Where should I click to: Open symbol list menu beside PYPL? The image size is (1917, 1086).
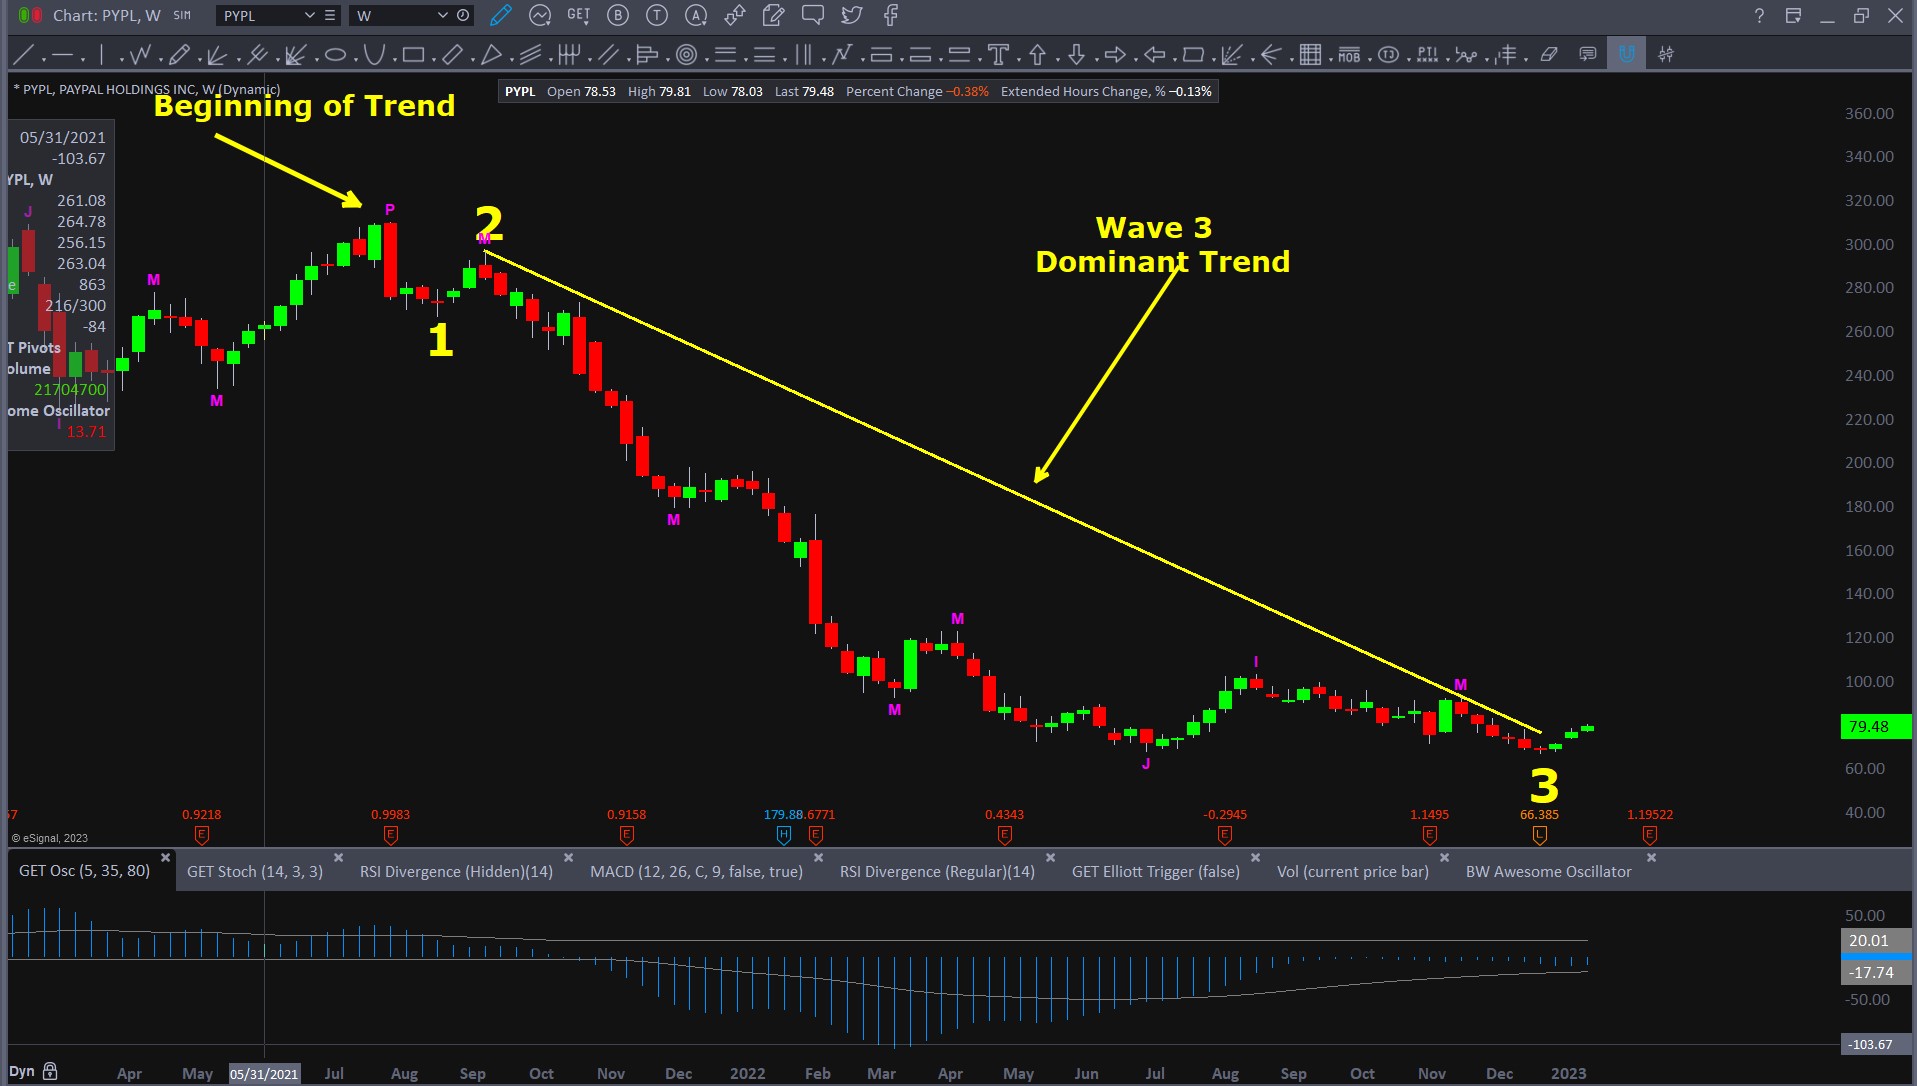330,15
